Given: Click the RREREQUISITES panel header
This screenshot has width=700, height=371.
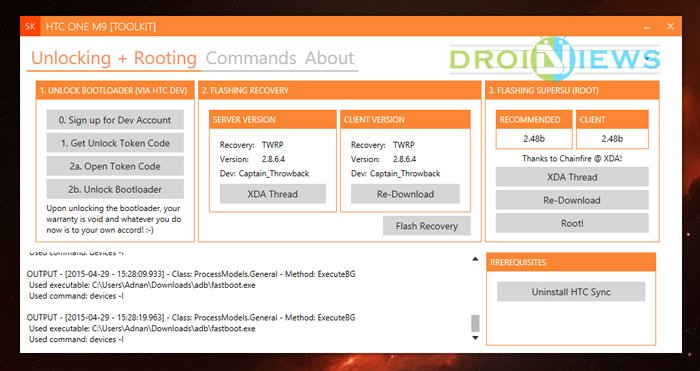Looking at the screenshot, I should pos(571,262).
